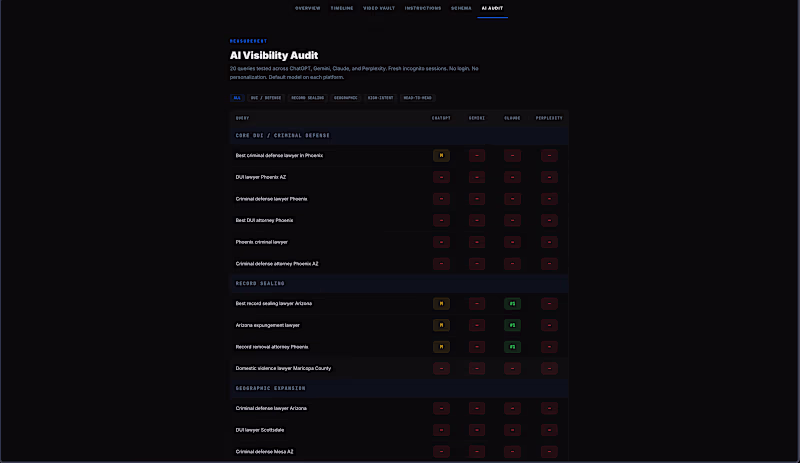
Task: Click the Record Sealing section header row
Action: [x=399, y=283]
